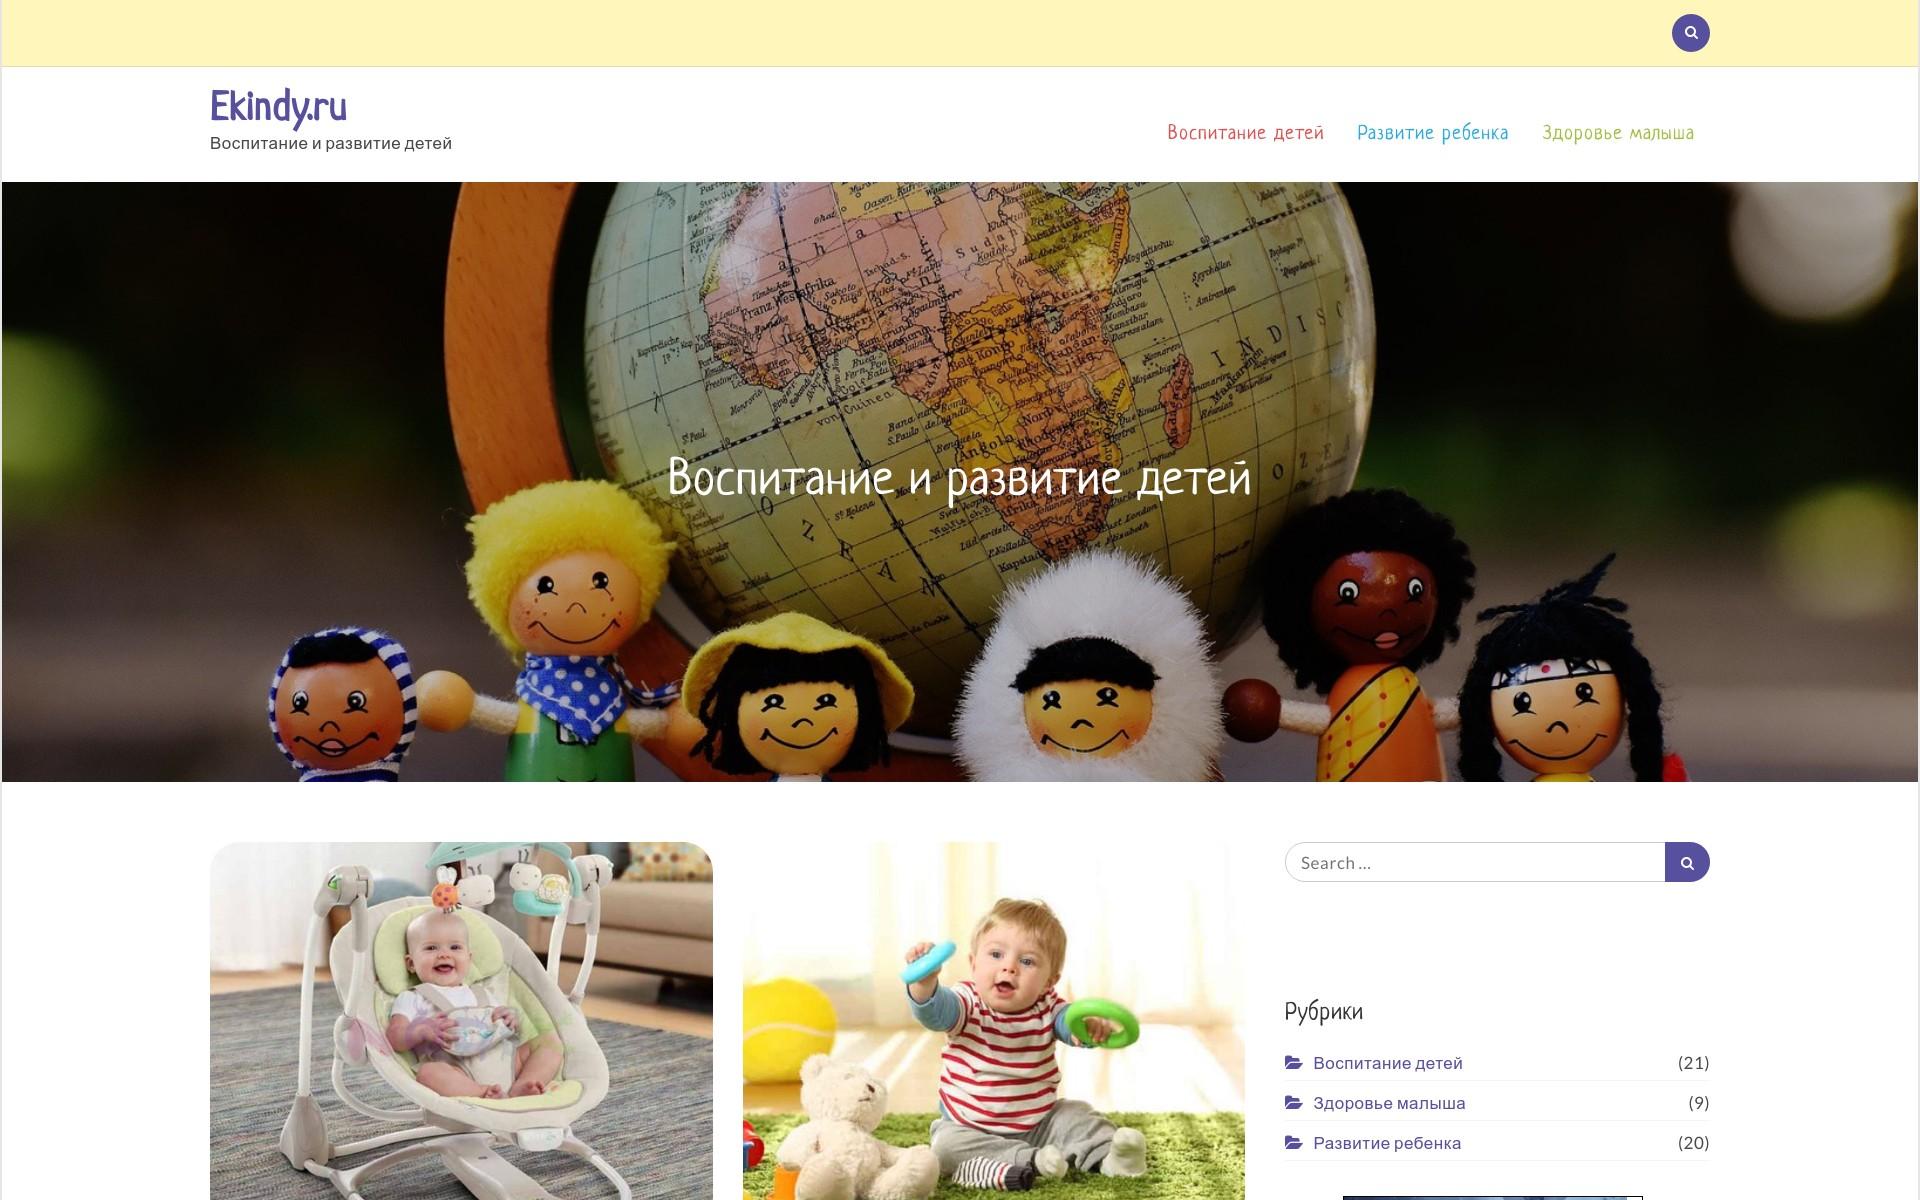Open the search icon in the top yellow bar
Image resolution: width=1920 pixels, height=1200 pixels.
(x=1690, y=33)
